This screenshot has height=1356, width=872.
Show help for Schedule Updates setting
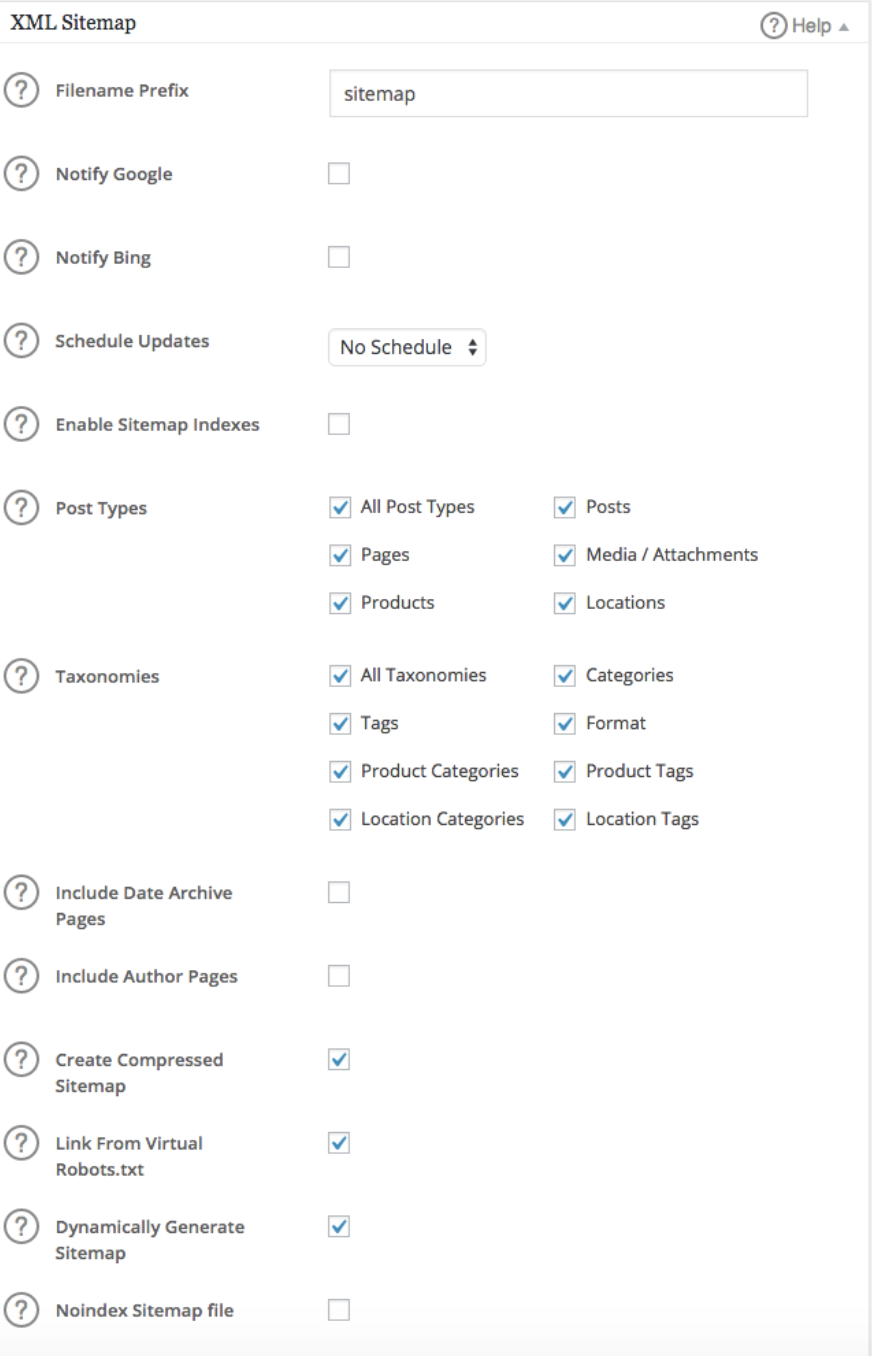click(18, 341)
